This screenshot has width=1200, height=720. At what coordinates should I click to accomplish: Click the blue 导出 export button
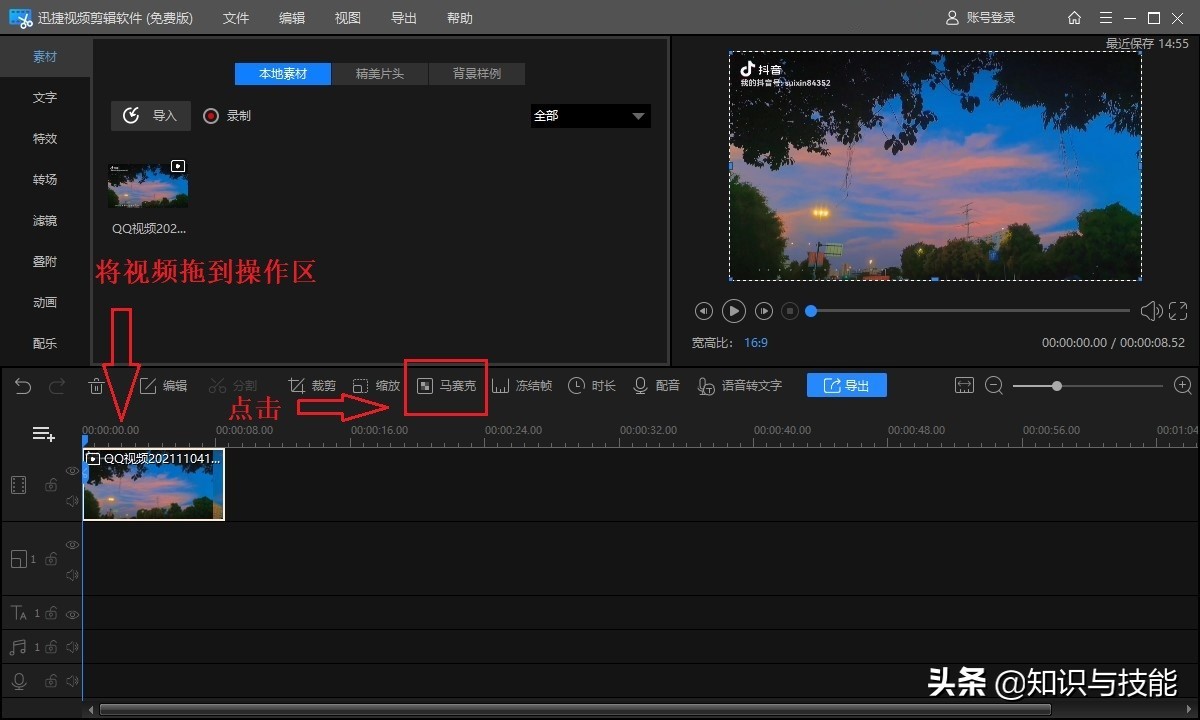pos(847,386)
